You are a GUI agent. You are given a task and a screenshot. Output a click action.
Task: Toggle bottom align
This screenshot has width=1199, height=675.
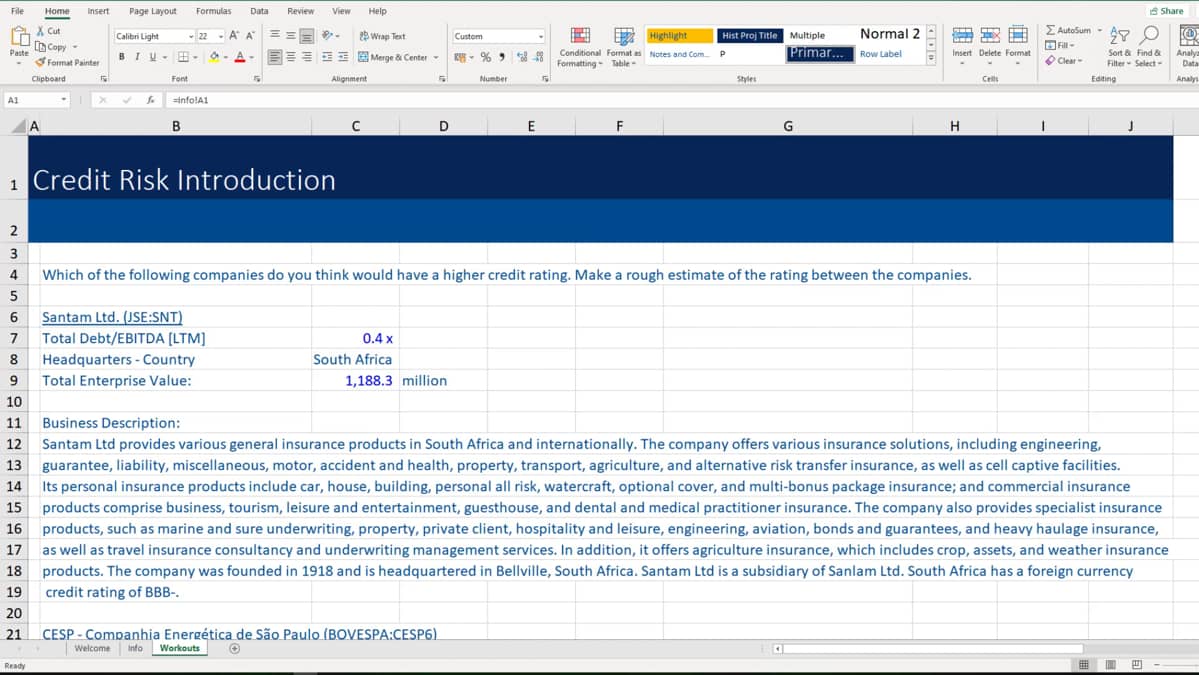[x=307, y=35]
